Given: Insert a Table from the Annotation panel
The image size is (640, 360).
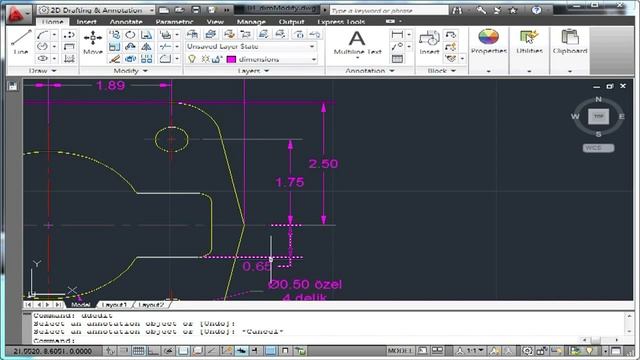Looking at the screenshot, I should (x=397, y=59).
